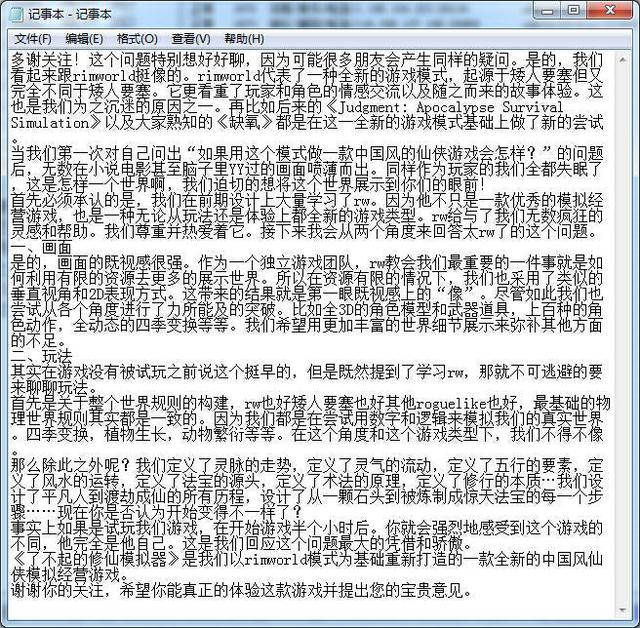The image size is (640, 628).
Task: Open the 格式(O) menu
Action: tap(137, 39)
